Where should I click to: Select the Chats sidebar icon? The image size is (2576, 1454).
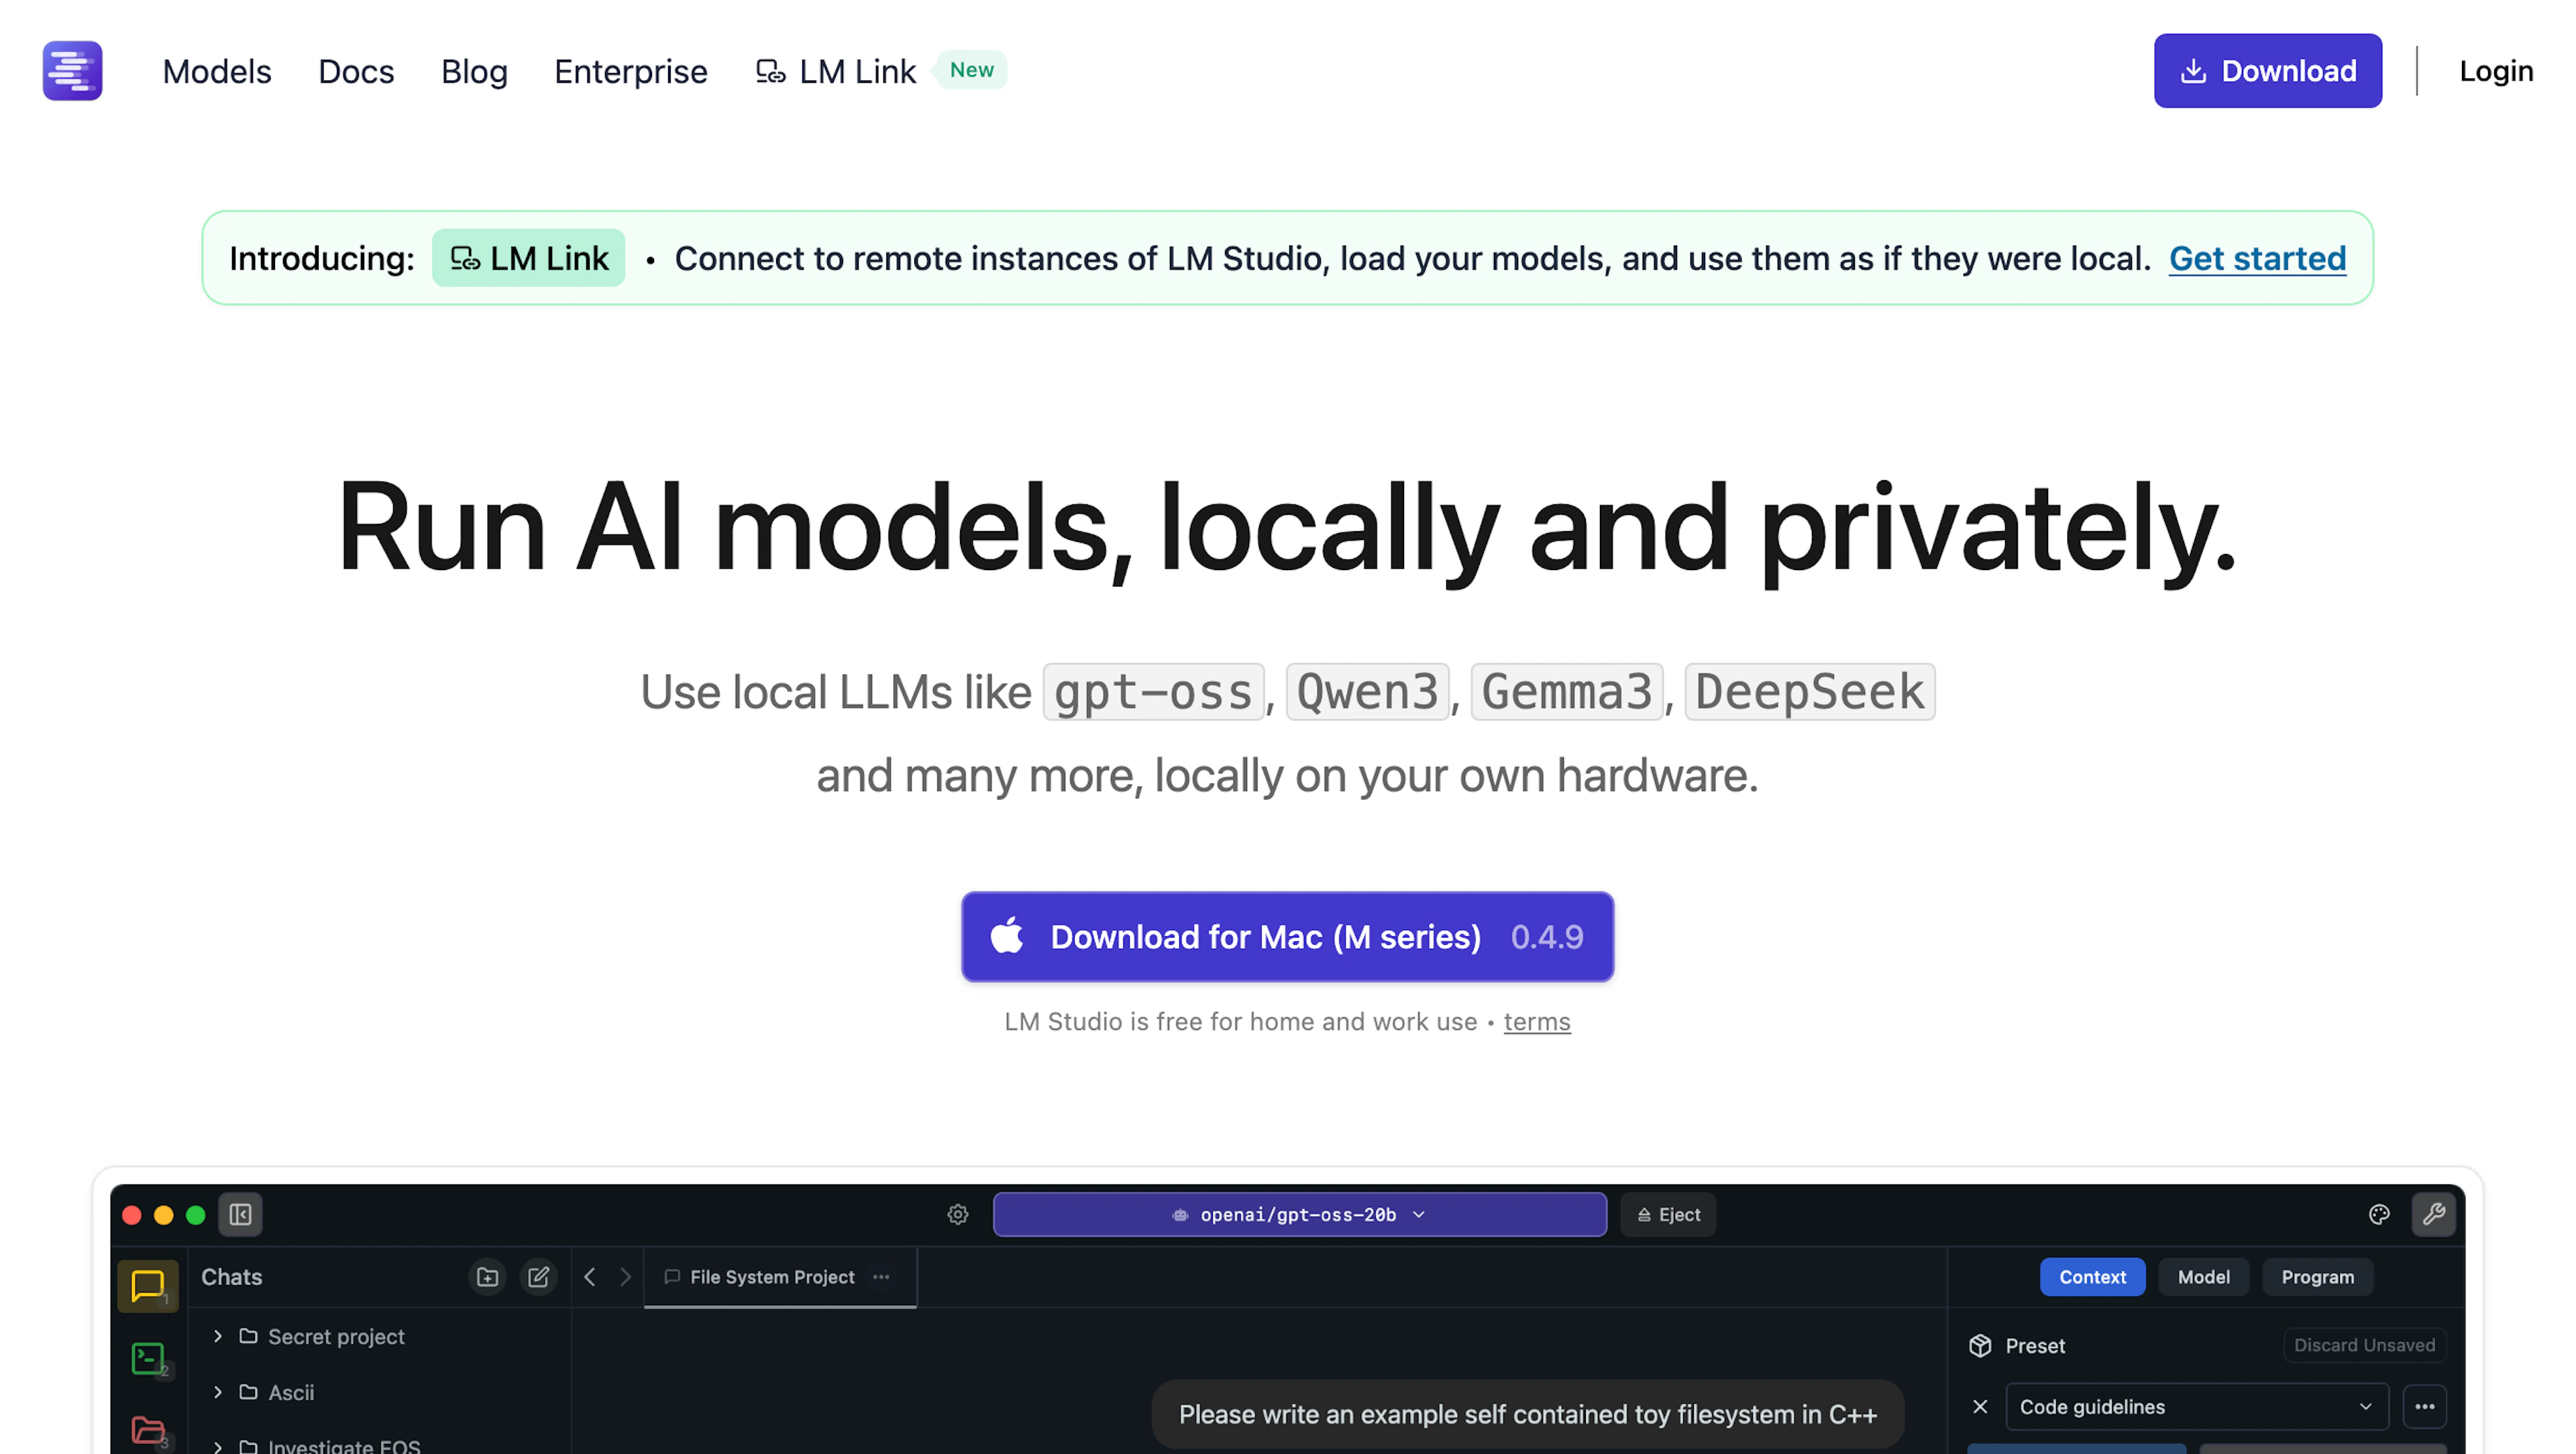coord(147,1286)
